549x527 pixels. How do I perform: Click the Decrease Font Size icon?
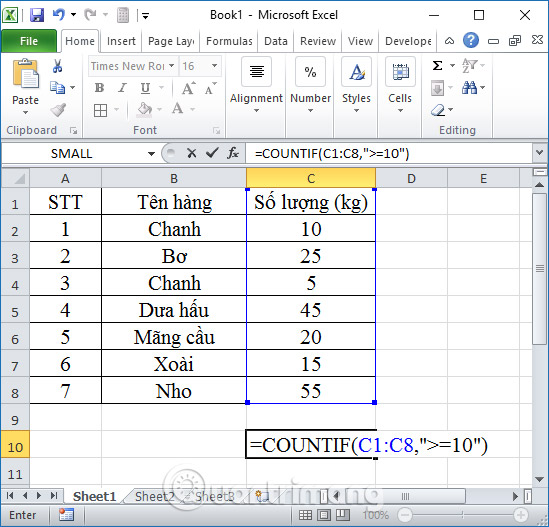[210, 88]
